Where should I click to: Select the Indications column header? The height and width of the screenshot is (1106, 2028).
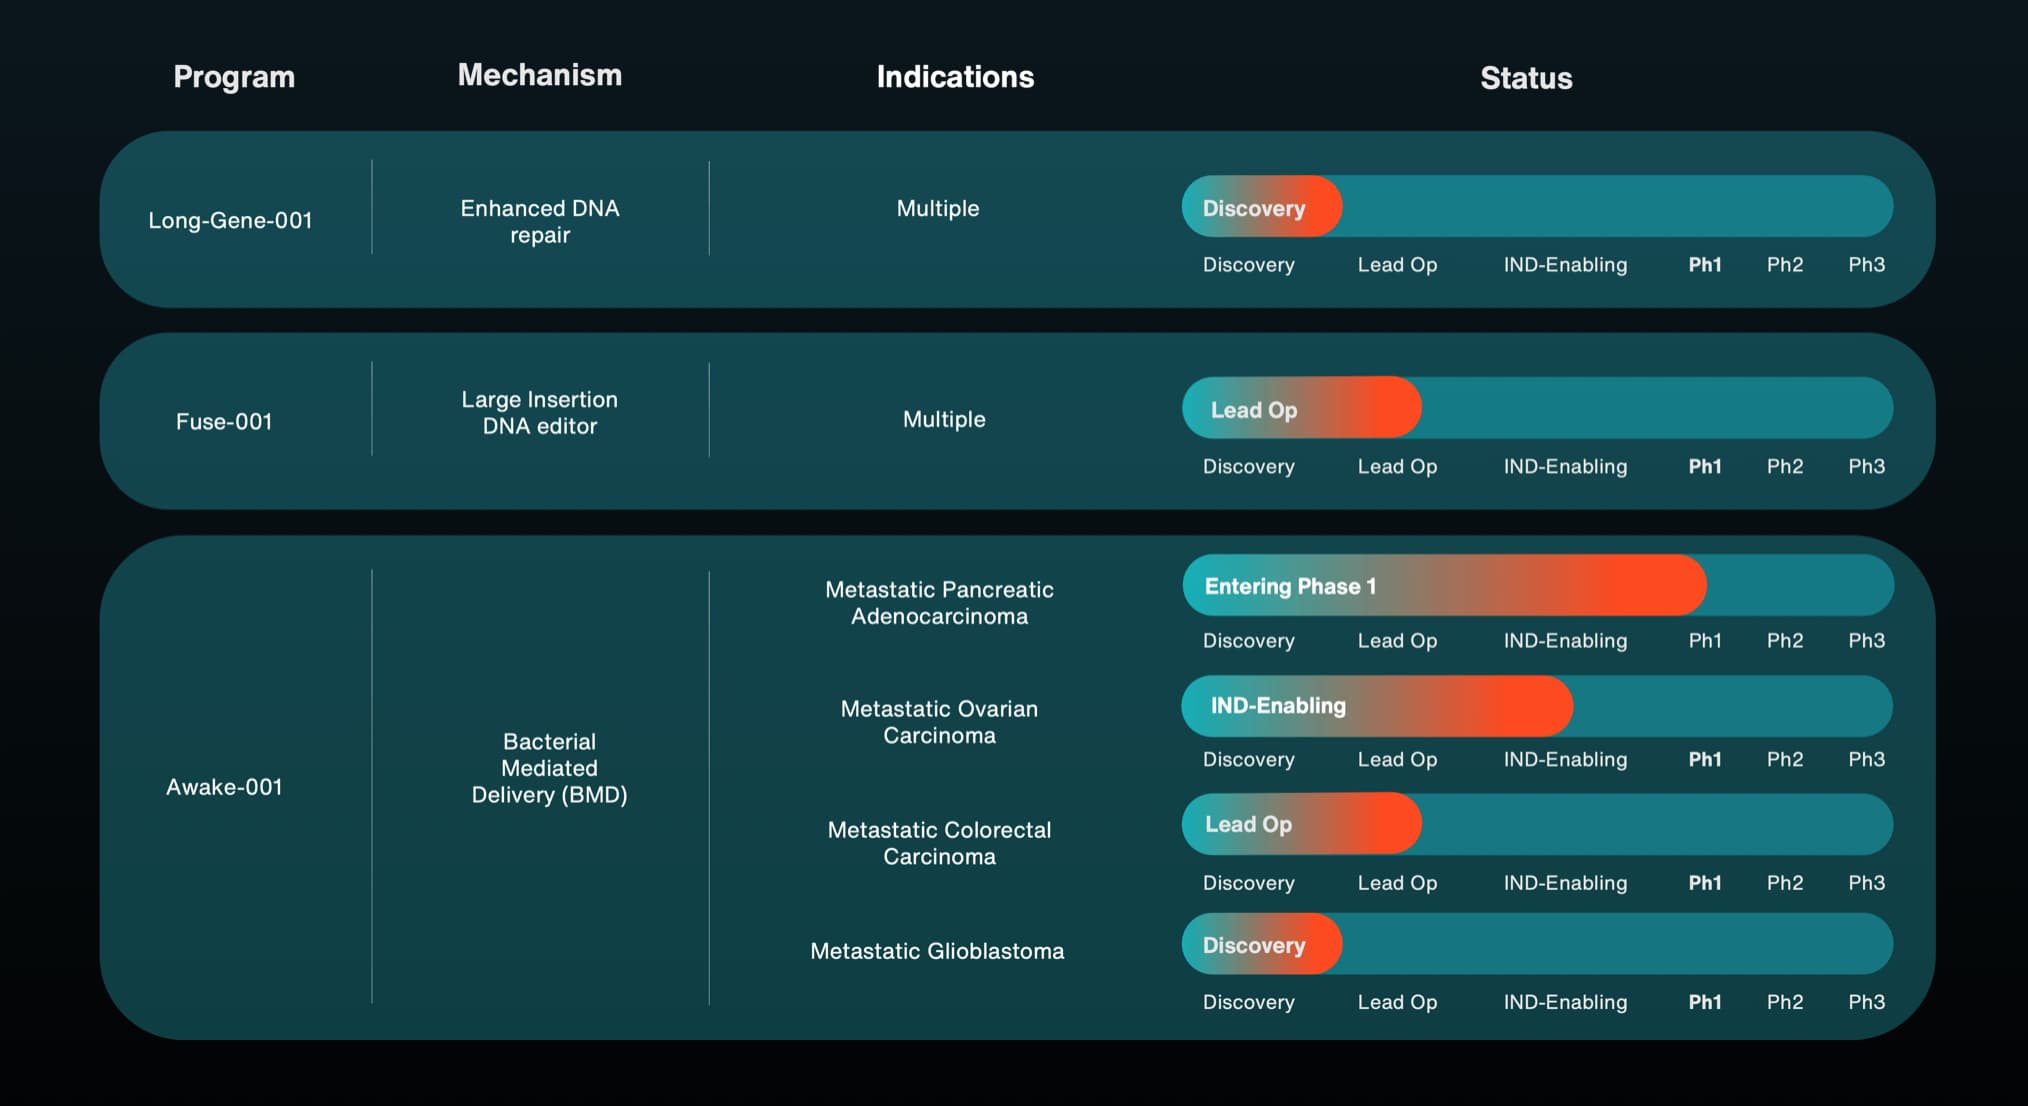(955, 77)
